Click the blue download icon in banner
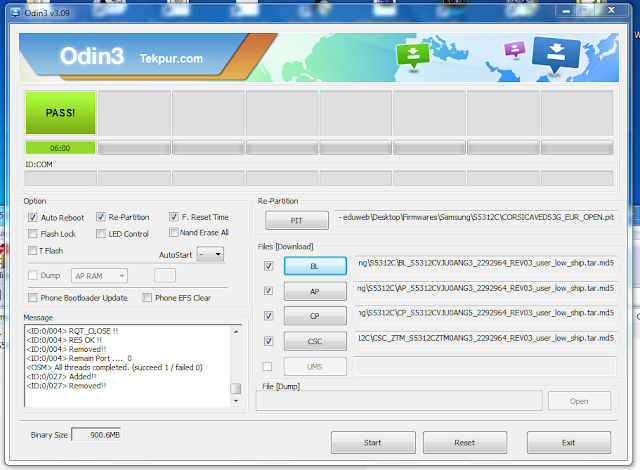Image resolution: width=640 pixels, height=470 pixels. tap(556, 54)
